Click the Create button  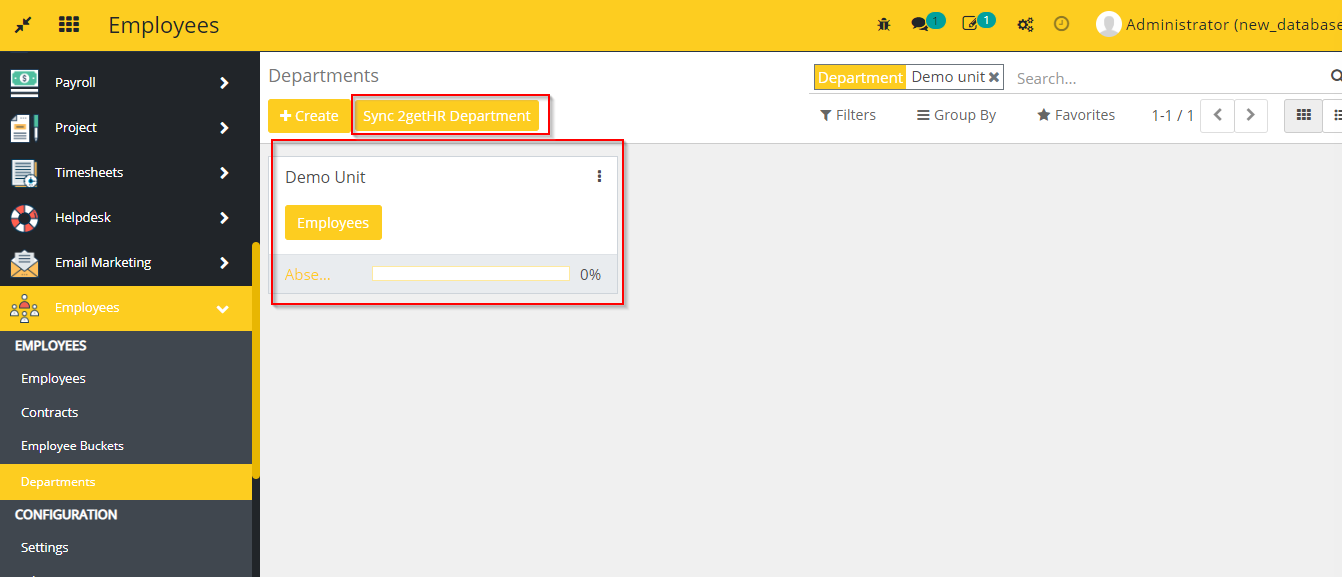(x=309, y=116)
